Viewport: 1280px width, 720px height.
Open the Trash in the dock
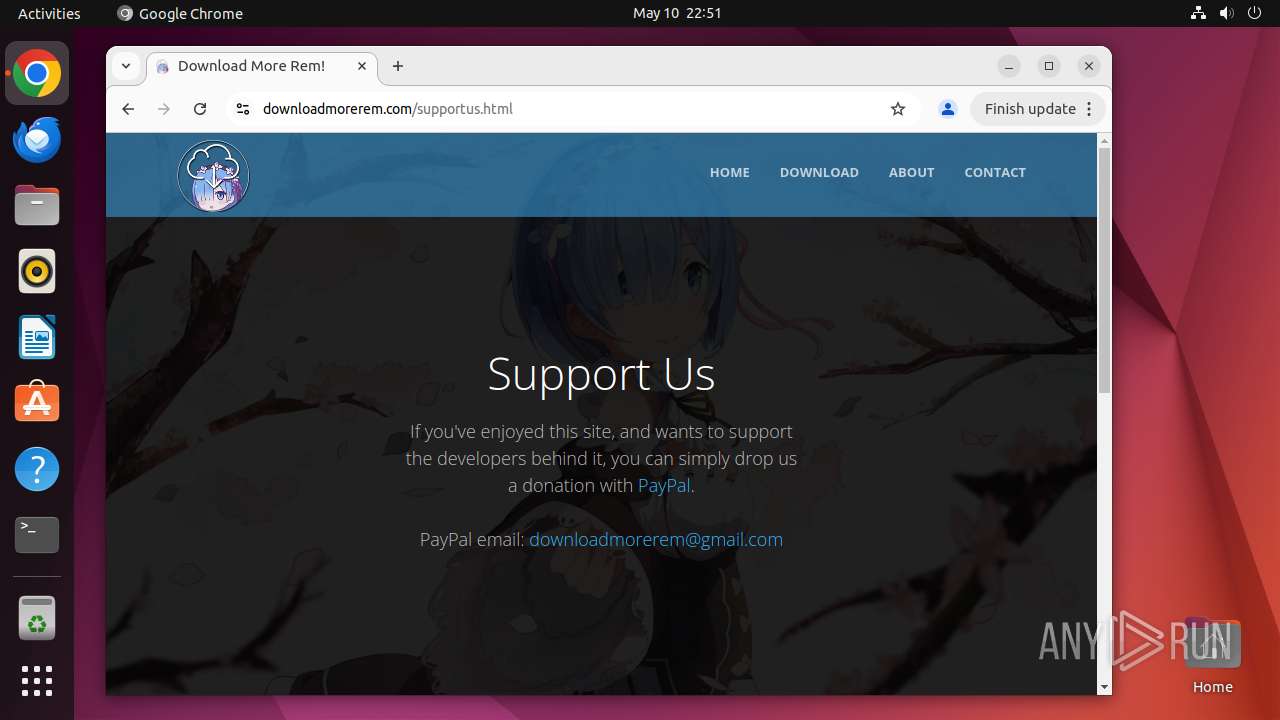click(x=37, y=619)
